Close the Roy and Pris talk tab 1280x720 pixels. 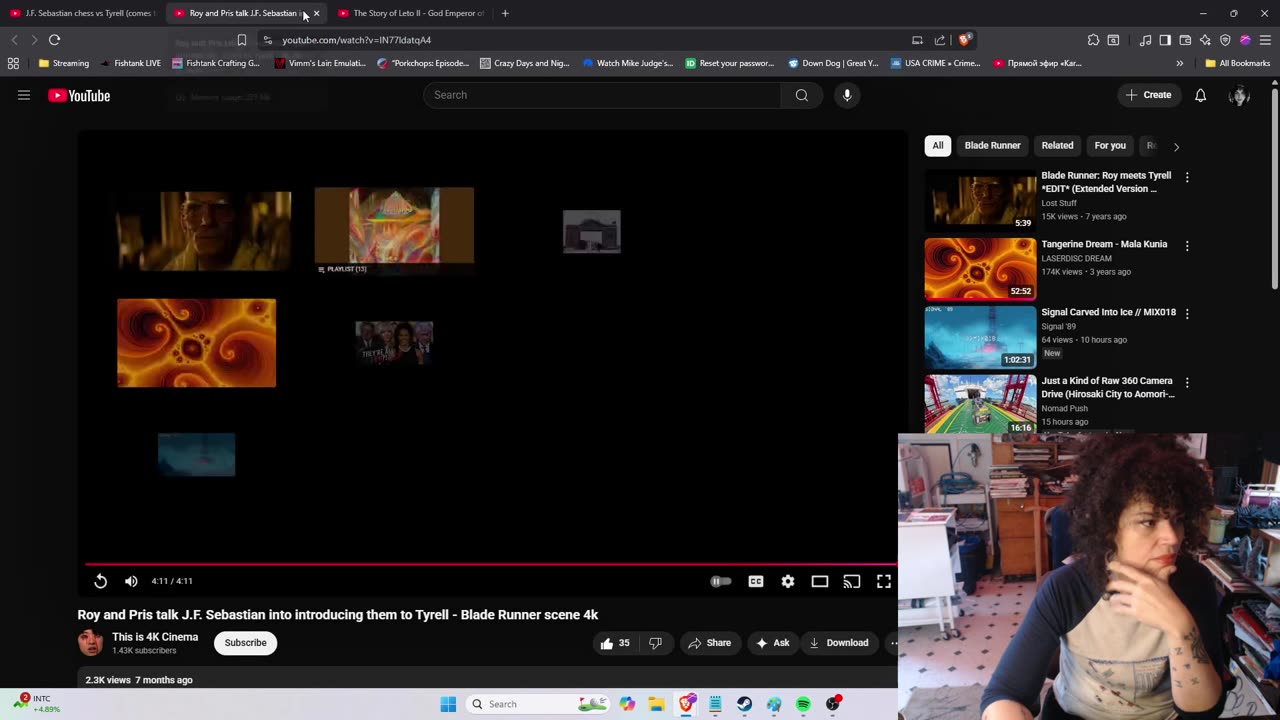[x=316, y=13]
